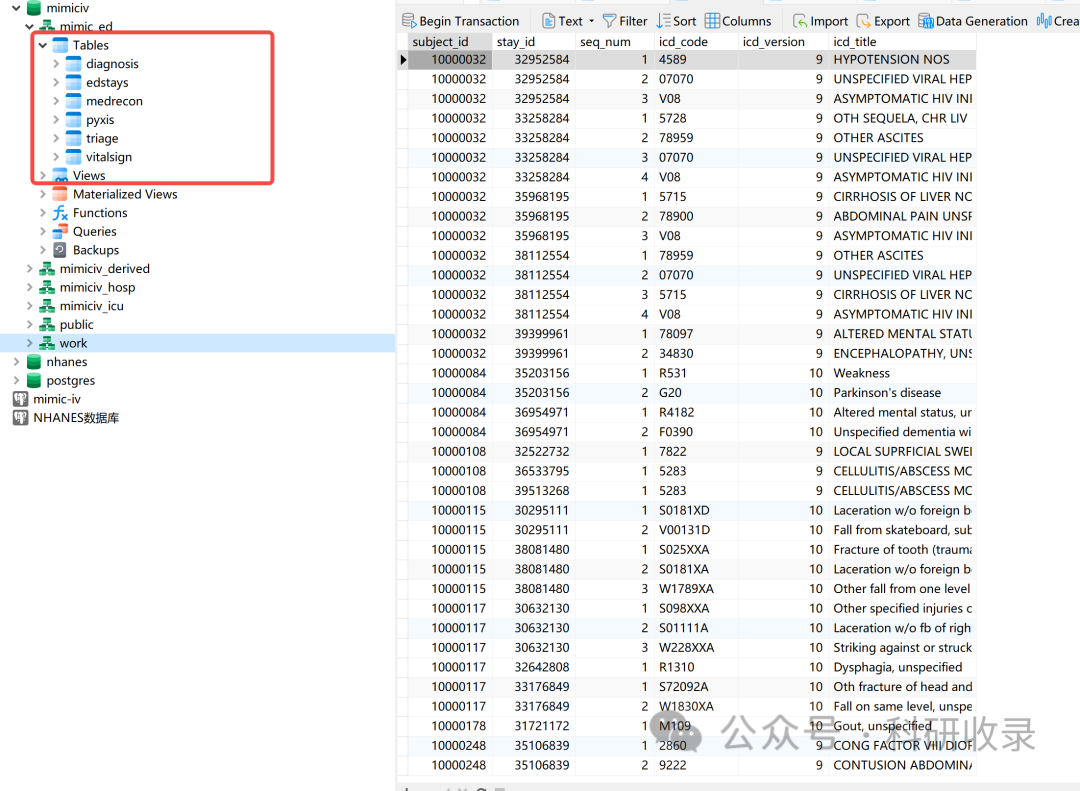Click the mimic-iv connection icon
The image size is (1080, 791).
[x=20, y=398]
